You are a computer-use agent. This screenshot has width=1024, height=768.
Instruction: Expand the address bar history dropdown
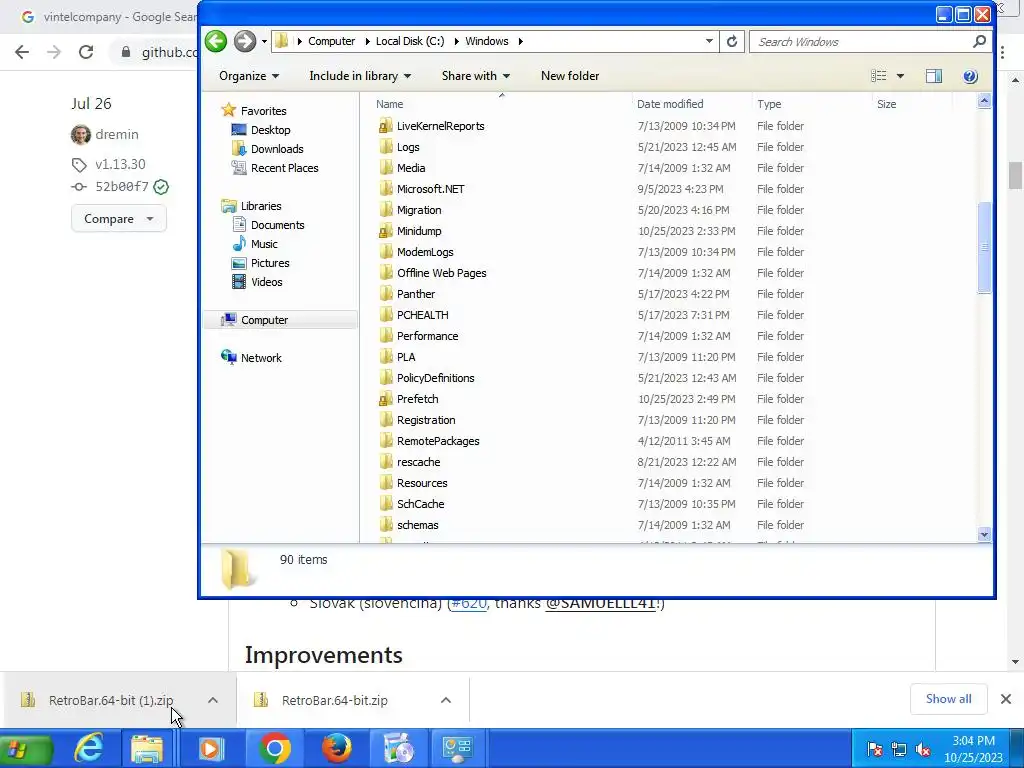click(709, 41)
